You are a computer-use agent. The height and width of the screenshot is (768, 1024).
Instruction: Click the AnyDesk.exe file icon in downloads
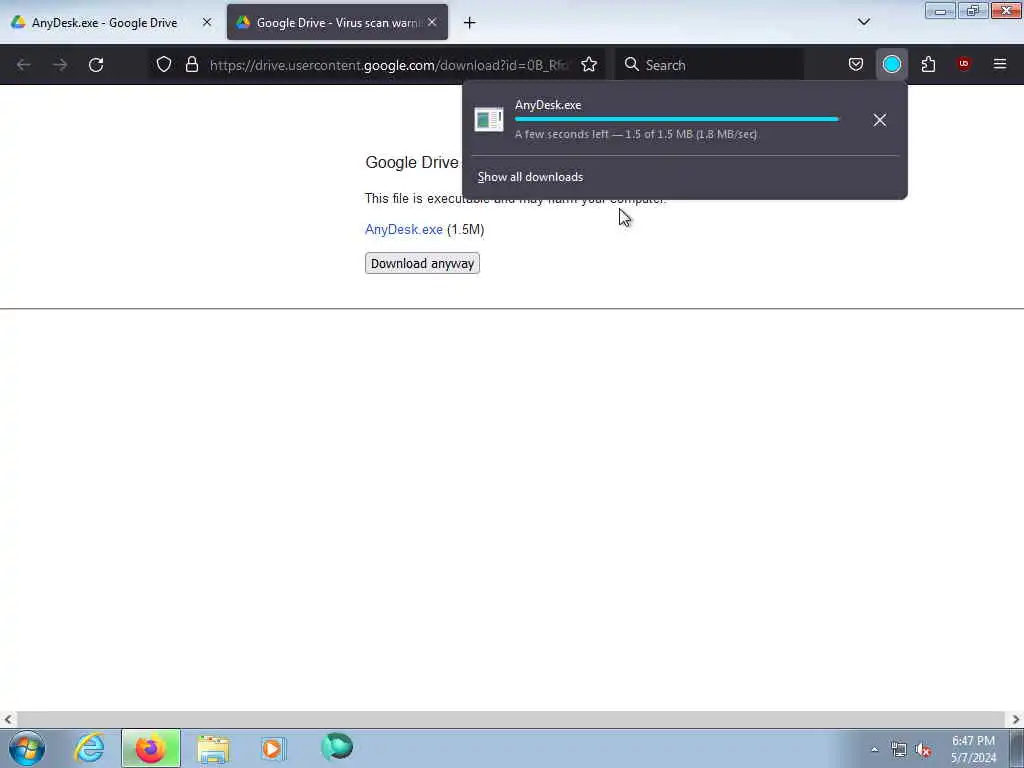click(x=488, y=120)
